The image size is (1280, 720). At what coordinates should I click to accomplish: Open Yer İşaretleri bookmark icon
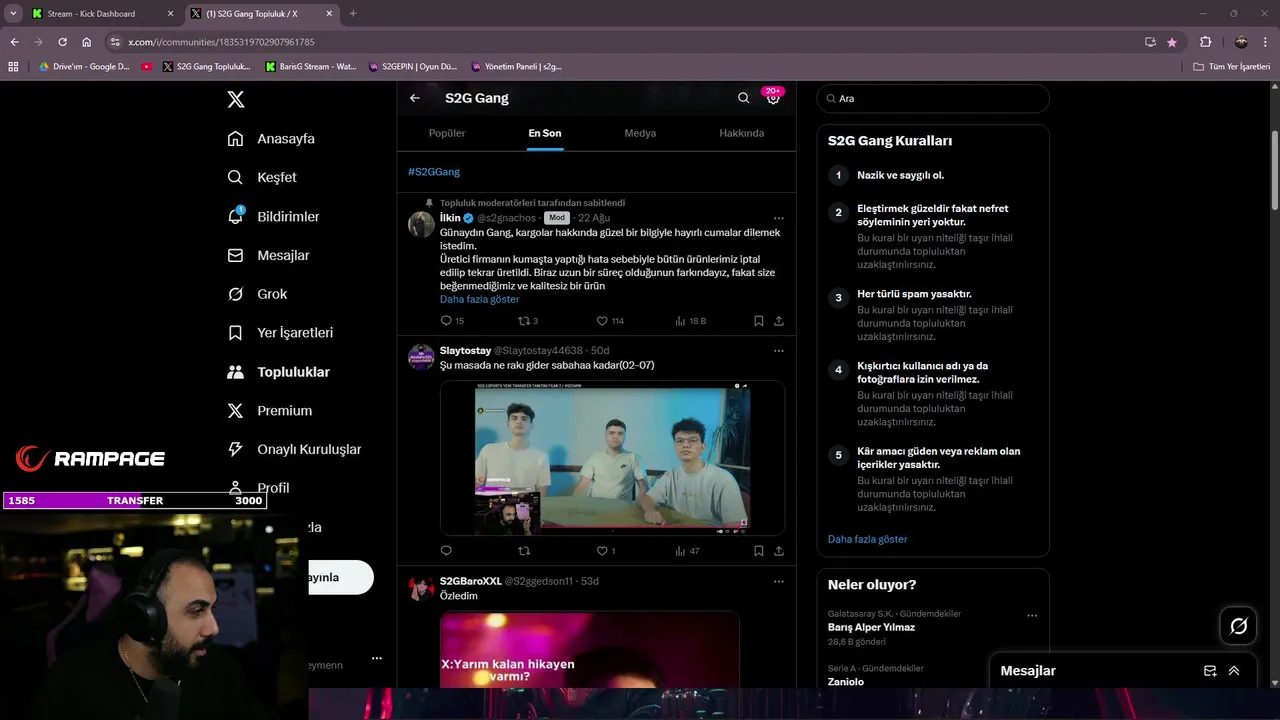(x=235, y=332)
